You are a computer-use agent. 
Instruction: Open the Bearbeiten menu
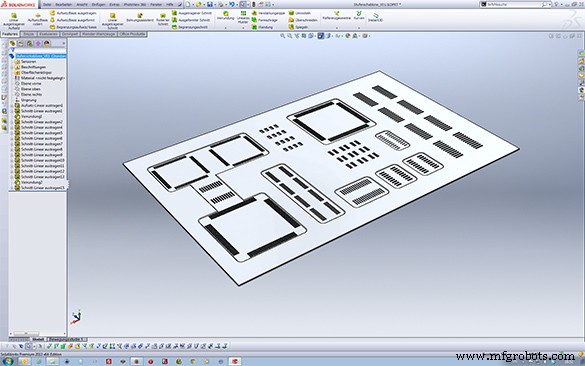click(63, 4)
